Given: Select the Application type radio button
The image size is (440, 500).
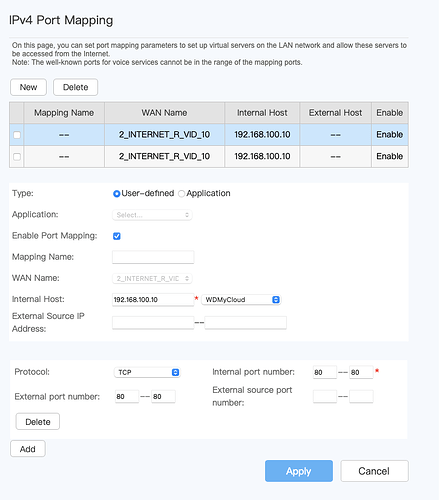Looking at the screenshot, I should click(181, 194).
